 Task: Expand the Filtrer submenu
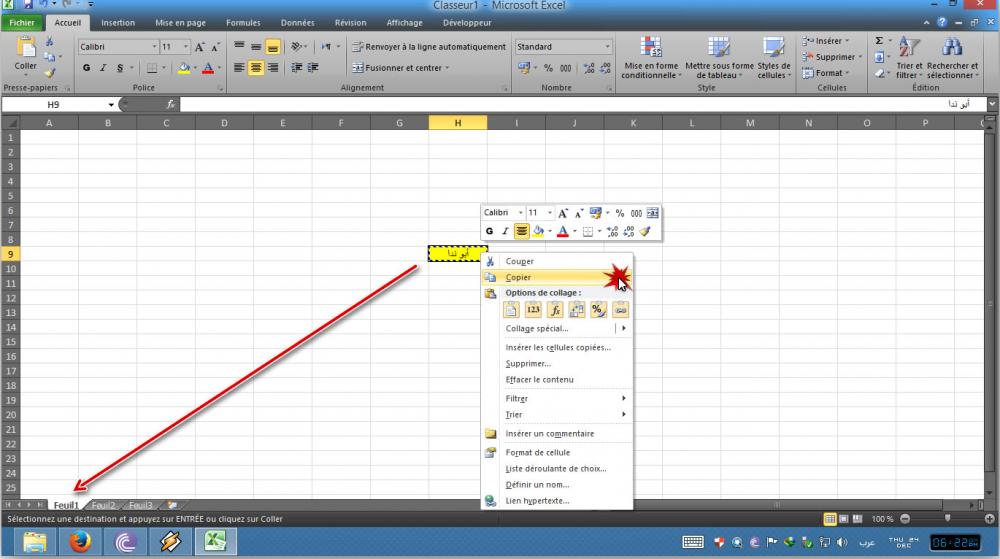click(x=557, y=398)
